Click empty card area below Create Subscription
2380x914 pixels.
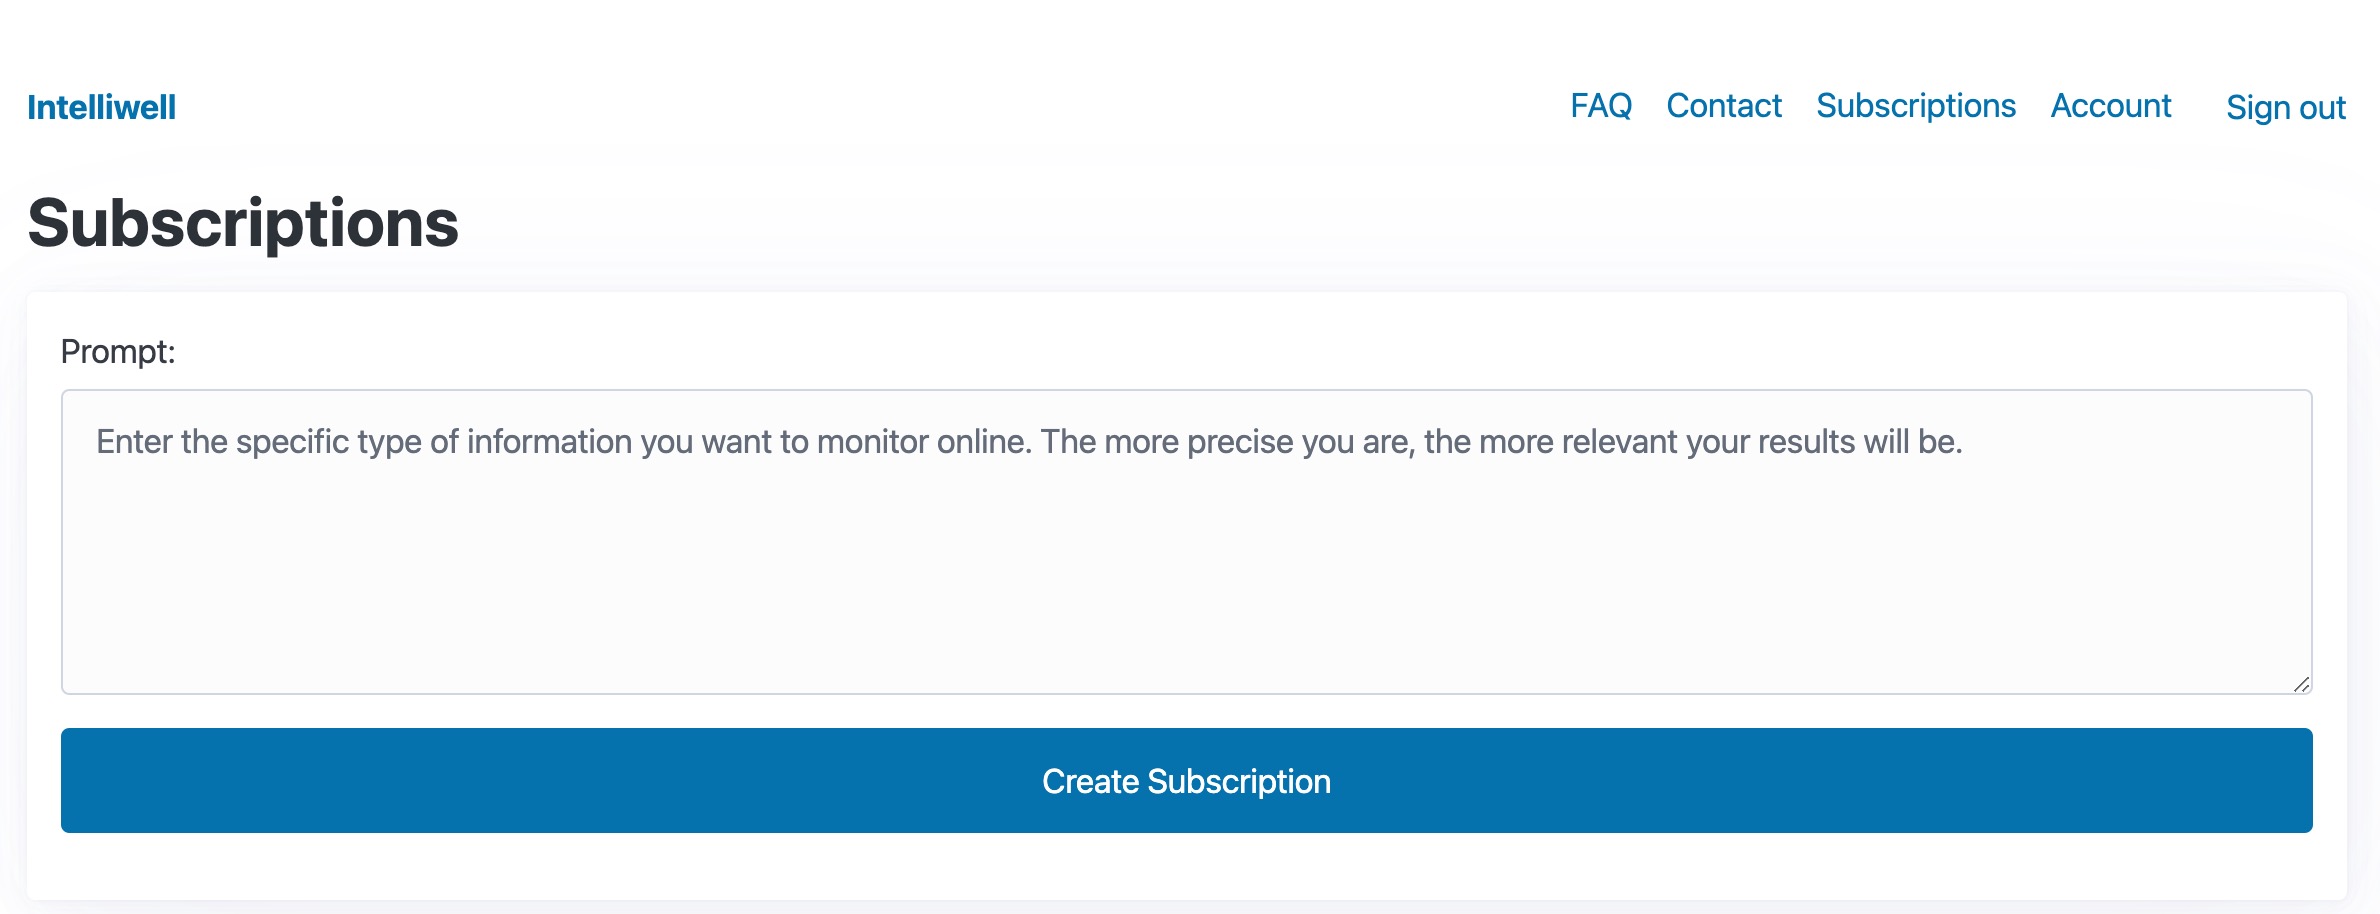(1186, 866)
